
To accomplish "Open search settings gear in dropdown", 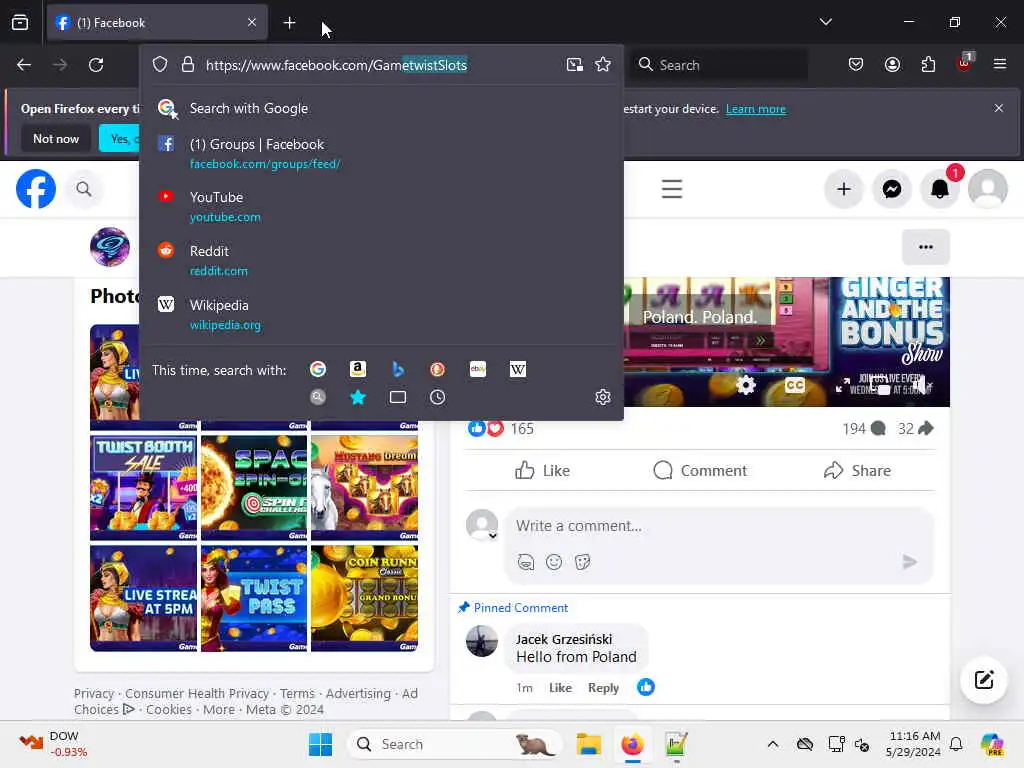I will [603, 397].
